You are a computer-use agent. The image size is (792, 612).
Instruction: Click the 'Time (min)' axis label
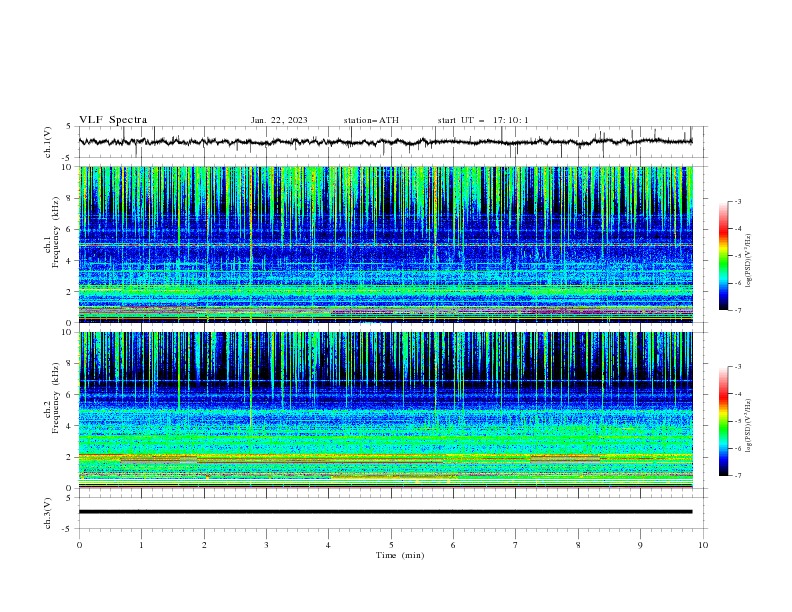[x=400, y=555]
